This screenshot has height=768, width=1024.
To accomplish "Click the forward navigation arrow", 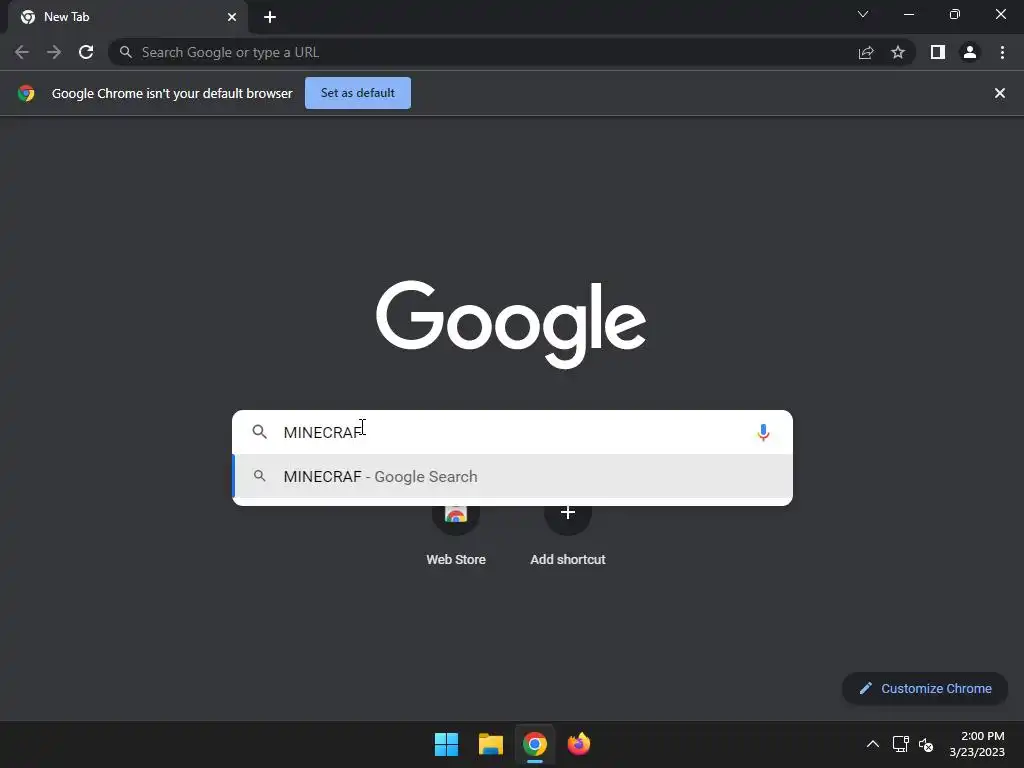I will [x=54, y=52].
